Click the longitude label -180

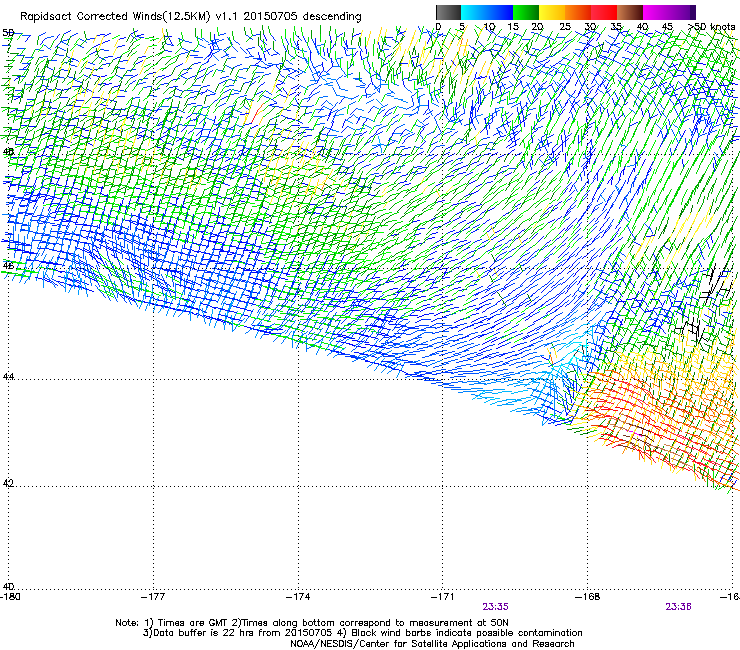pos(10,597)
